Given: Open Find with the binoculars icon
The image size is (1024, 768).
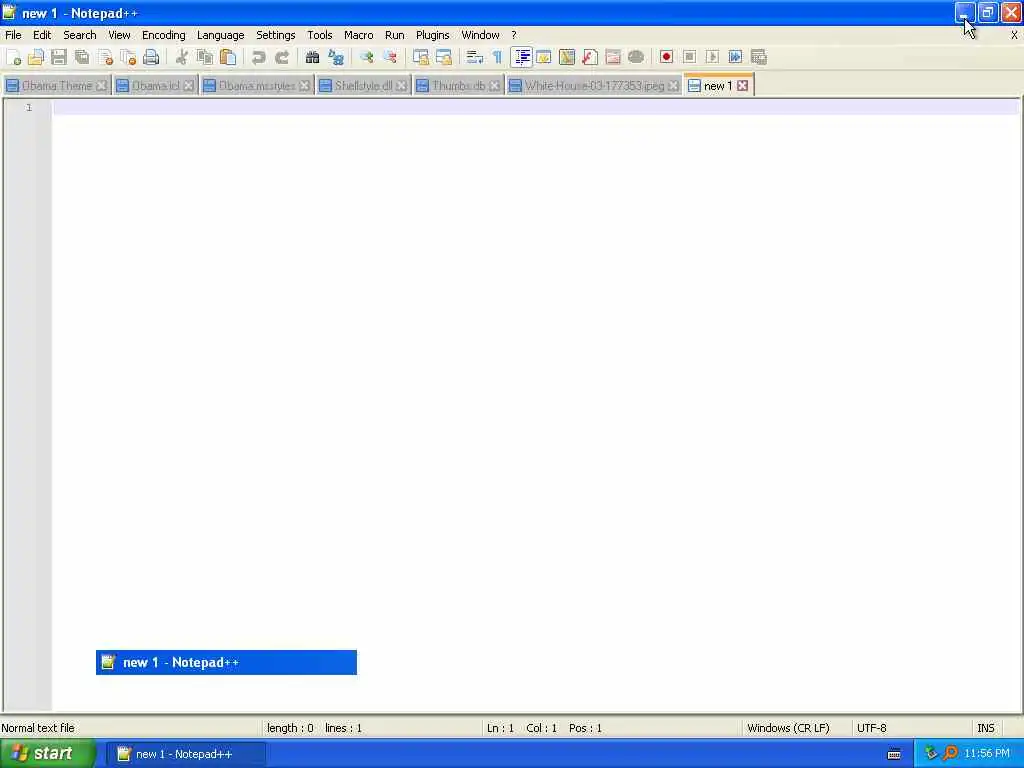Looking at the screenshot, I should pos(312,57).
